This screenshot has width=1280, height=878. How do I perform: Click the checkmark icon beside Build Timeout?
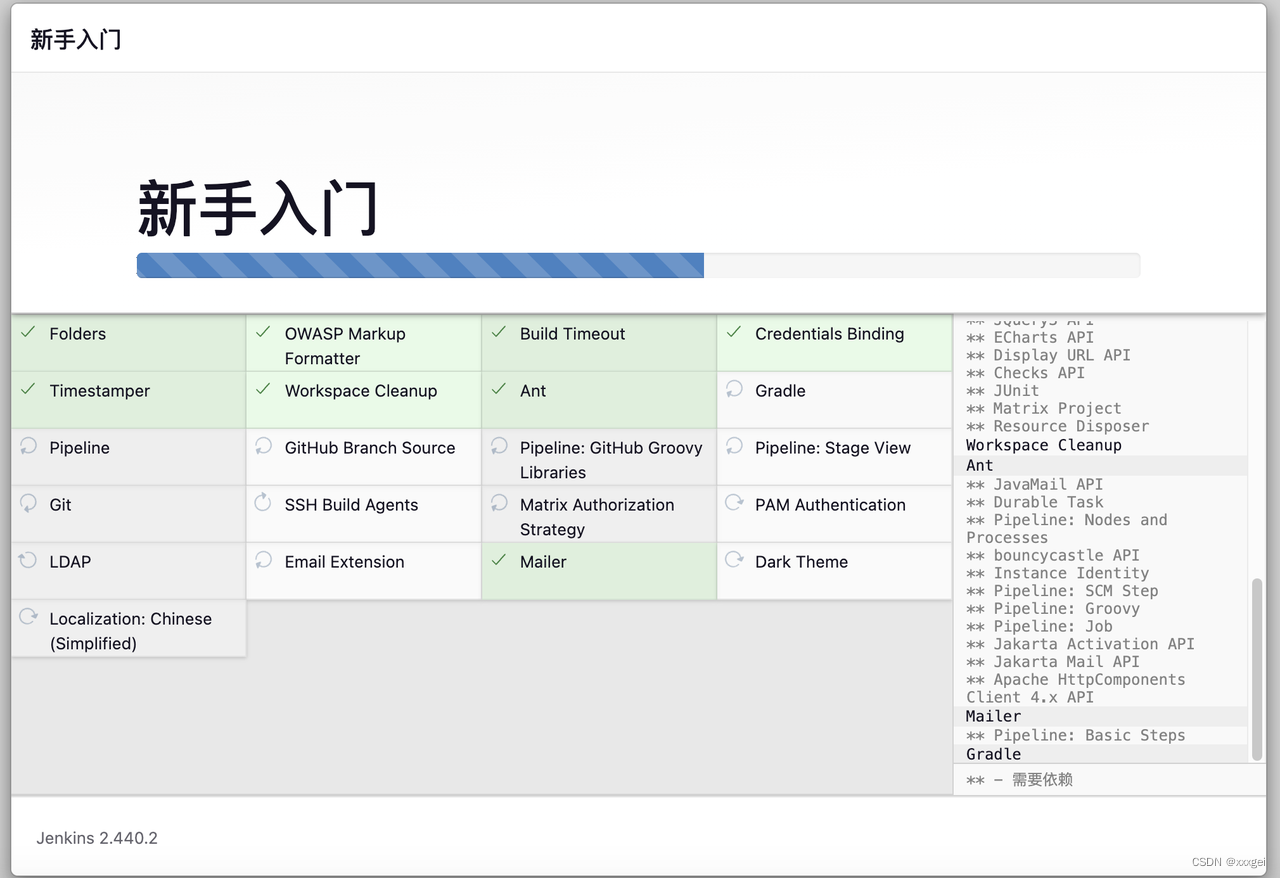click(499, 332)
